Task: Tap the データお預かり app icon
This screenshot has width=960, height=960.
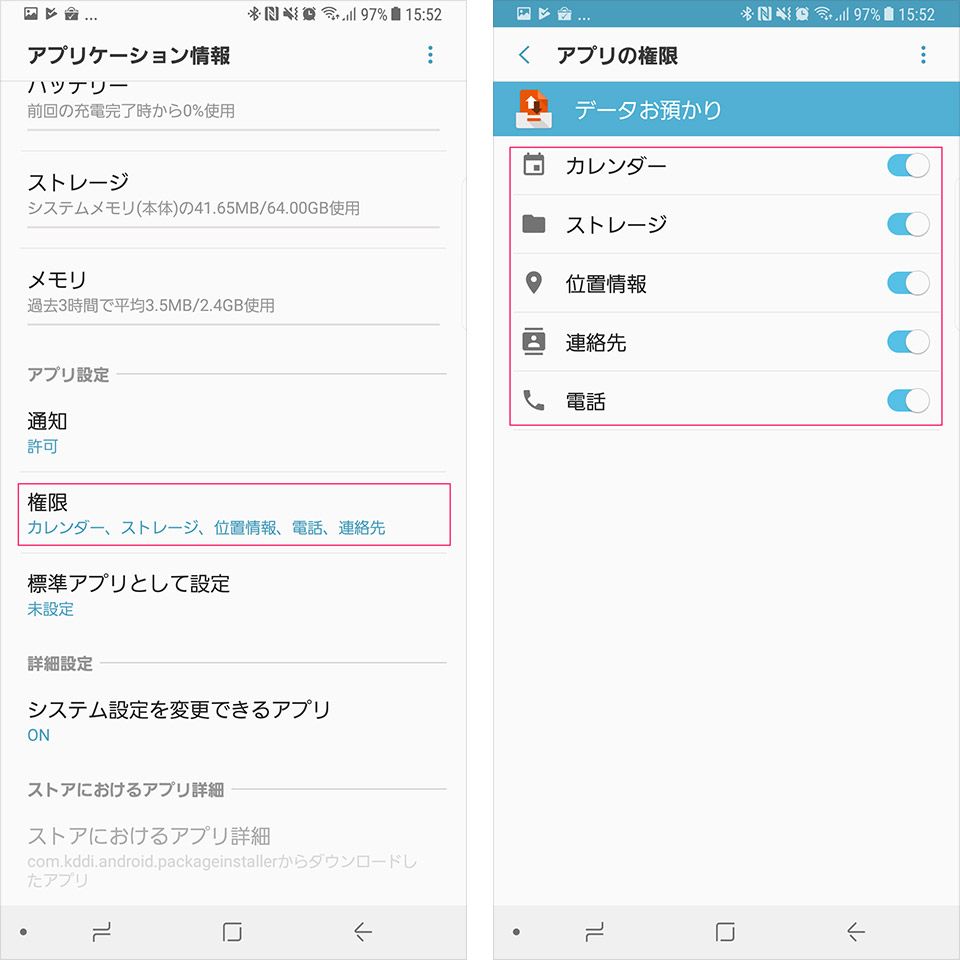Action: point(534,109)
